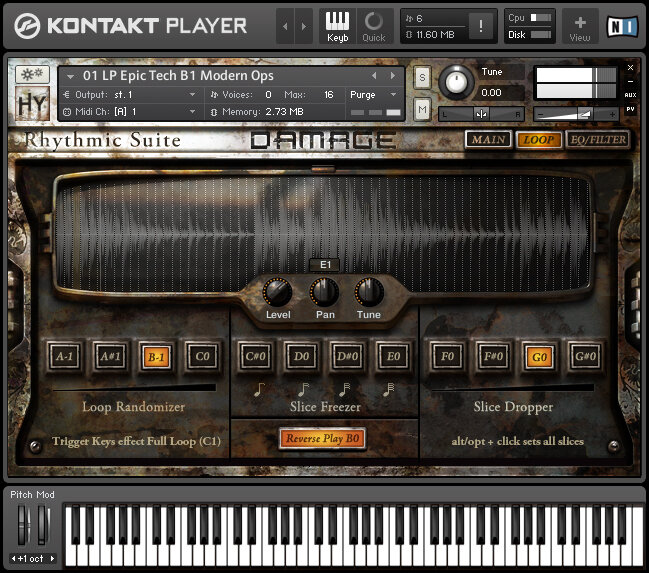The height and width of the screenshot is (573, 649).
Task: Toggle the F#0 Slice Dropper key
Action: [493, 356]
